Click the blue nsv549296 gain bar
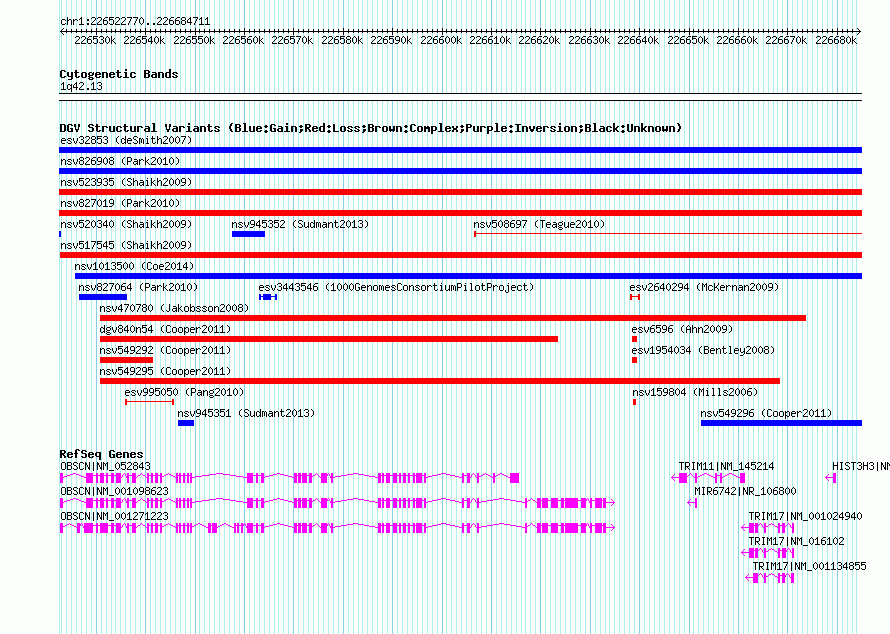This screenshot has width=890, height=634. [782, 423]
